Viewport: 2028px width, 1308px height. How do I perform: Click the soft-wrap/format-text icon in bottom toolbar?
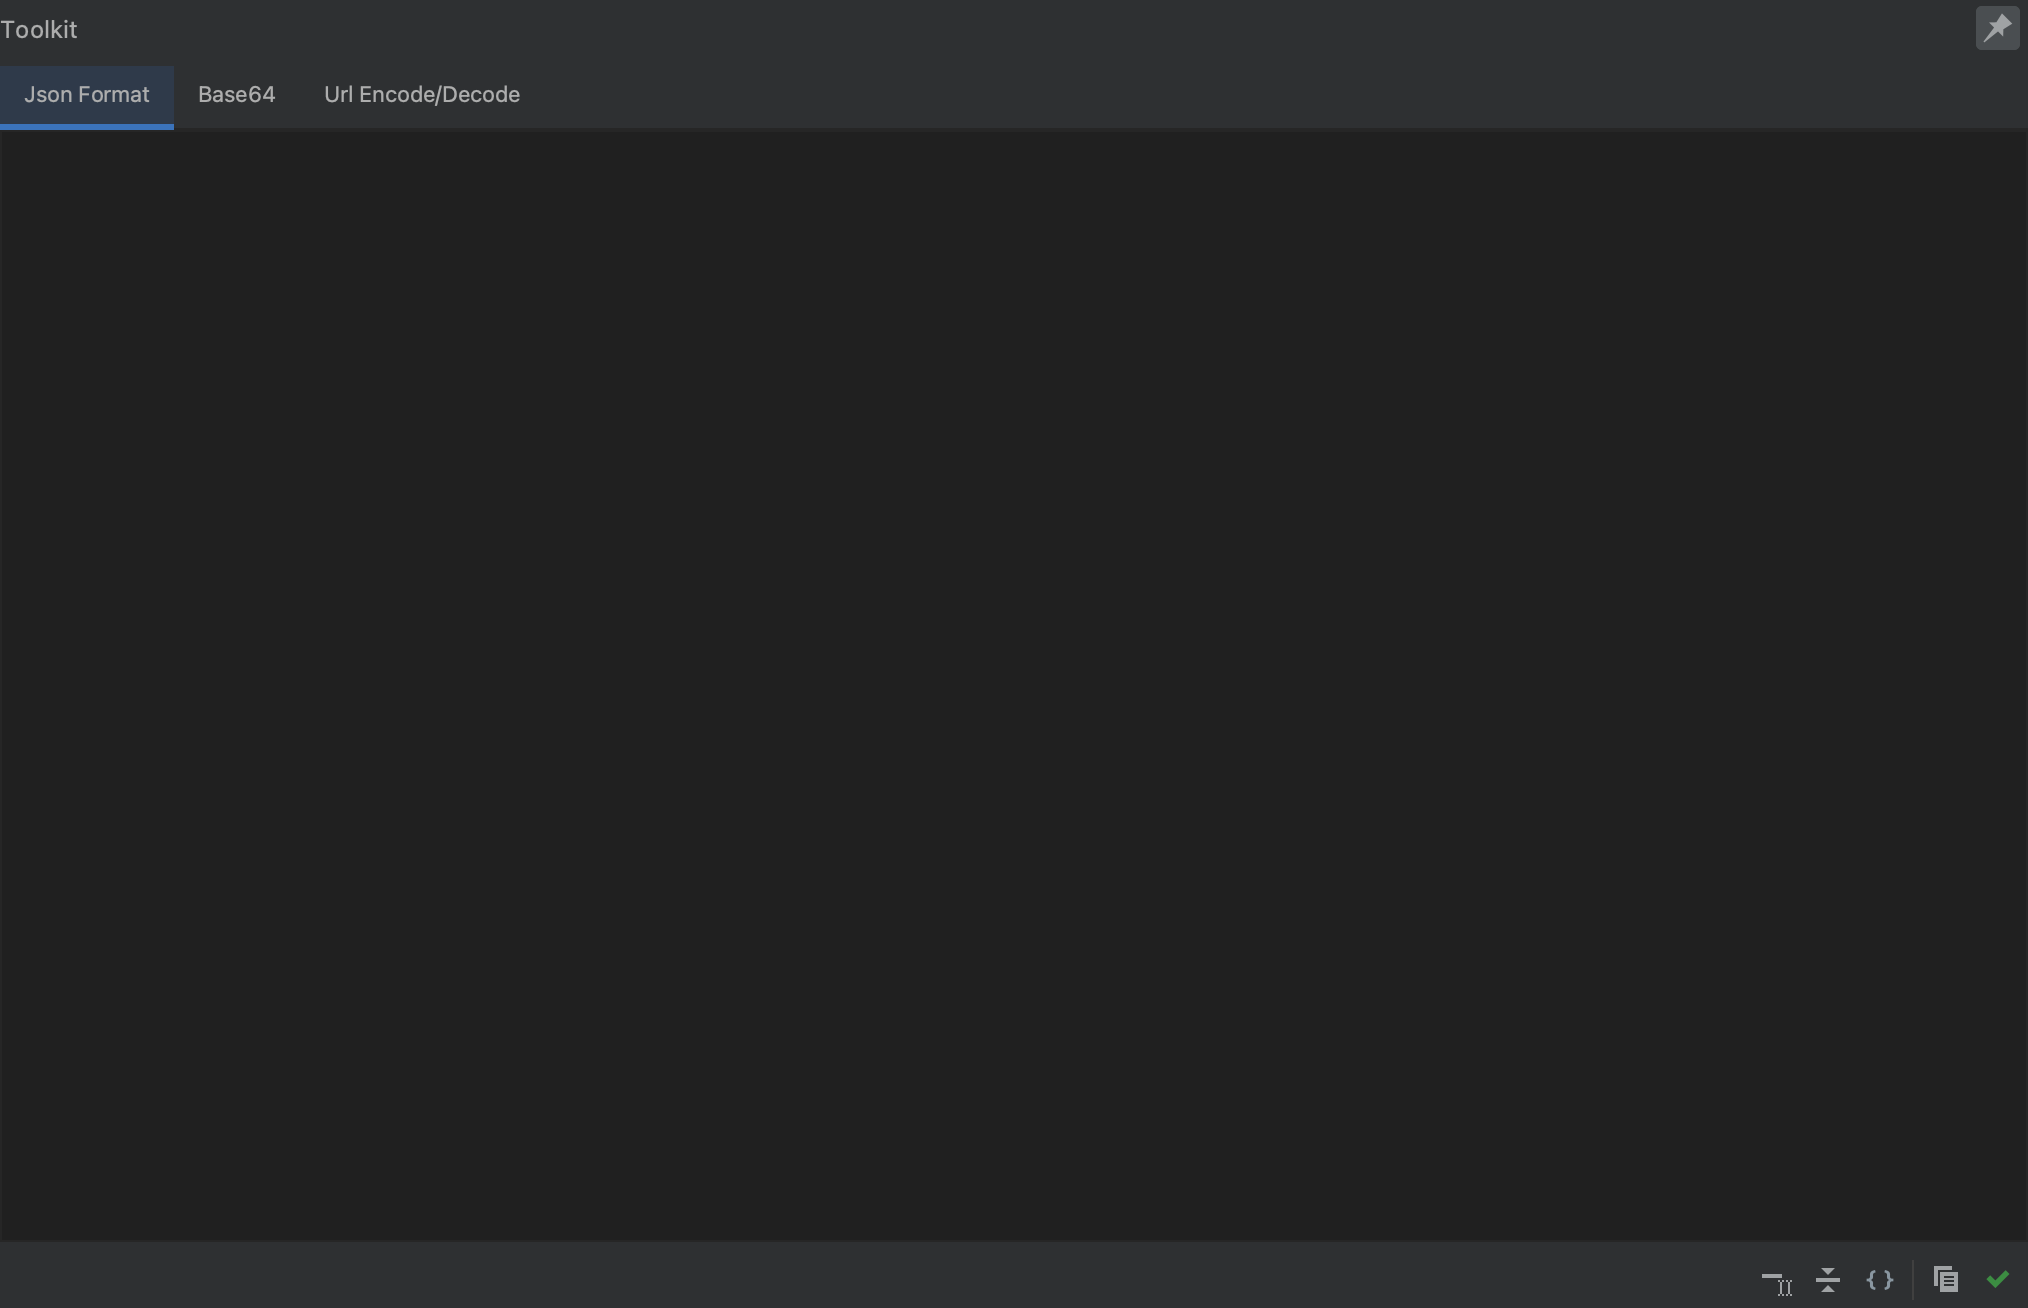(x=1776, y=1280)
